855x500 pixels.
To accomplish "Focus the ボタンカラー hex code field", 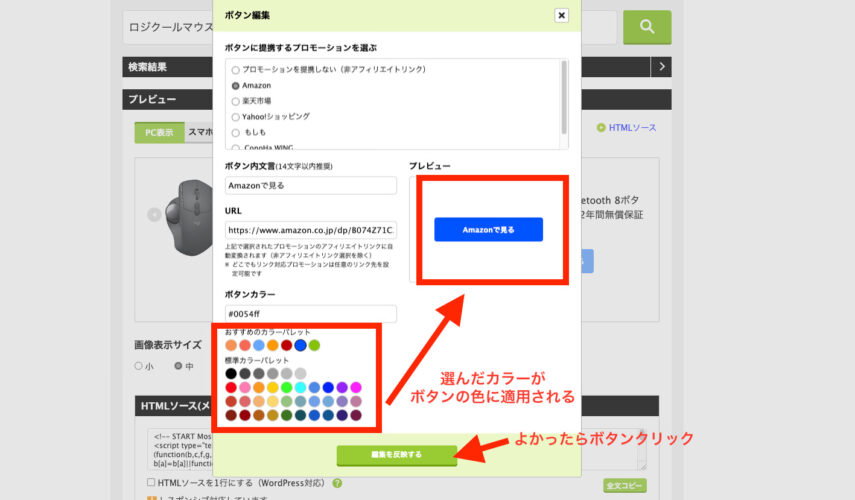I will 311,314.
